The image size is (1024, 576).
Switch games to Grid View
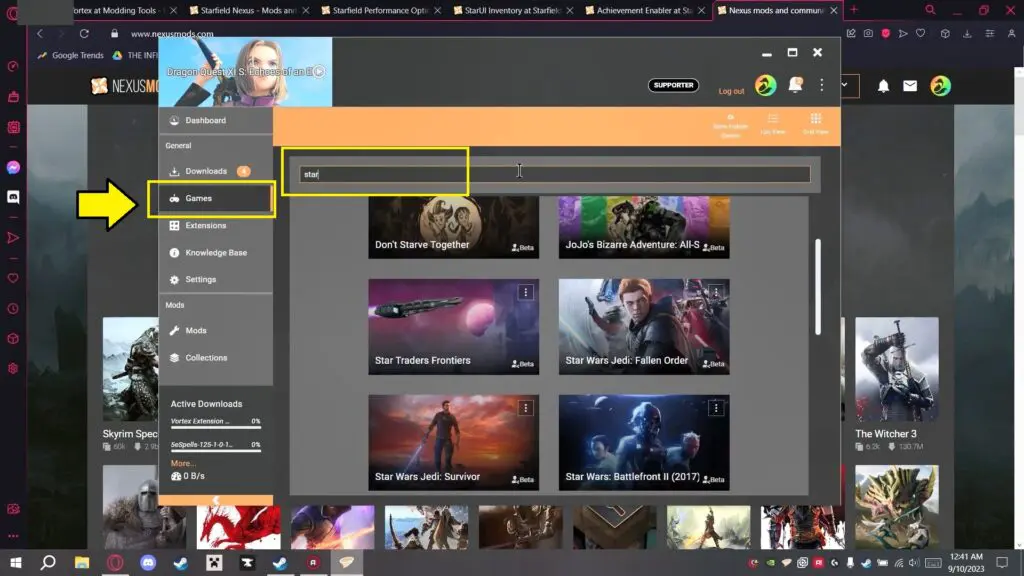815,123
